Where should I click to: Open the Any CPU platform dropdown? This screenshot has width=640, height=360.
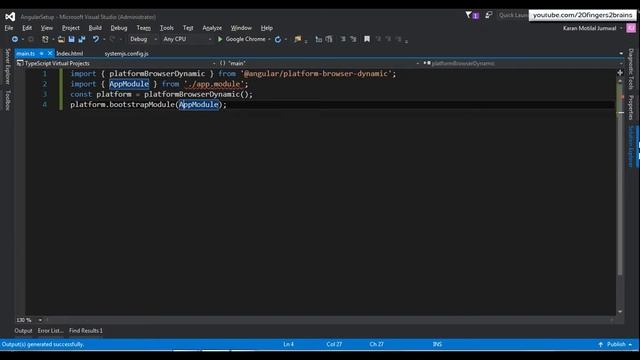[187, 39]
